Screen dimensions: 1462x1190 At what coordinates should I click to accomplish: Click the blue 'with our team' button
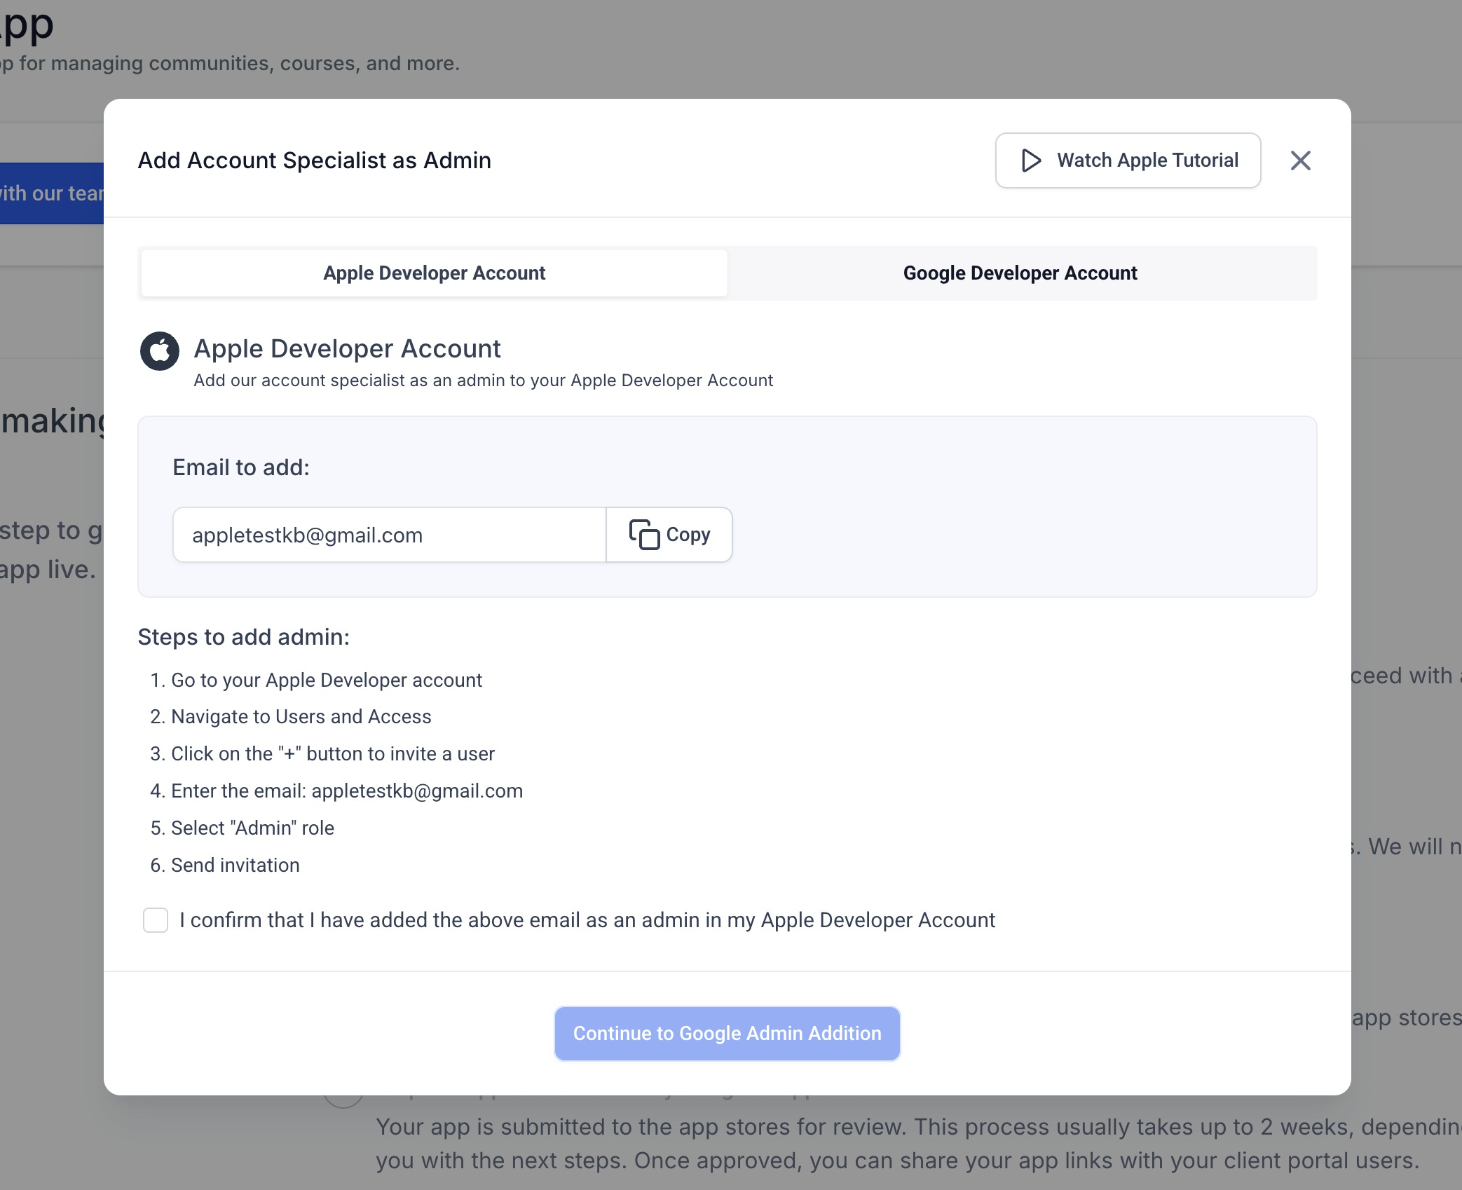coord(52,193)
